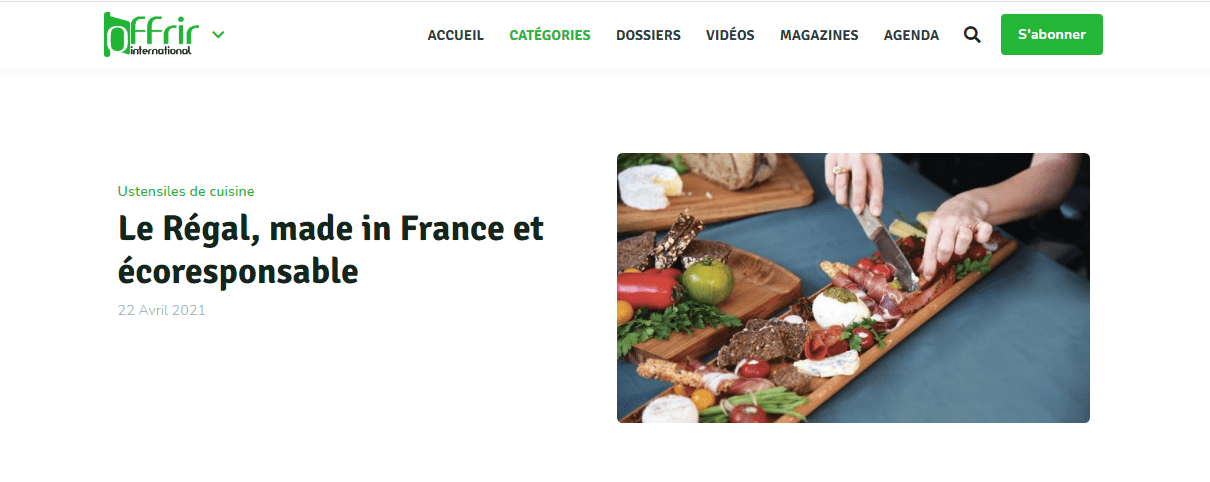Select Dossiers in the navigation bar
The height and width of the screenshot is (482, 1210).
[x=648, y=35]
